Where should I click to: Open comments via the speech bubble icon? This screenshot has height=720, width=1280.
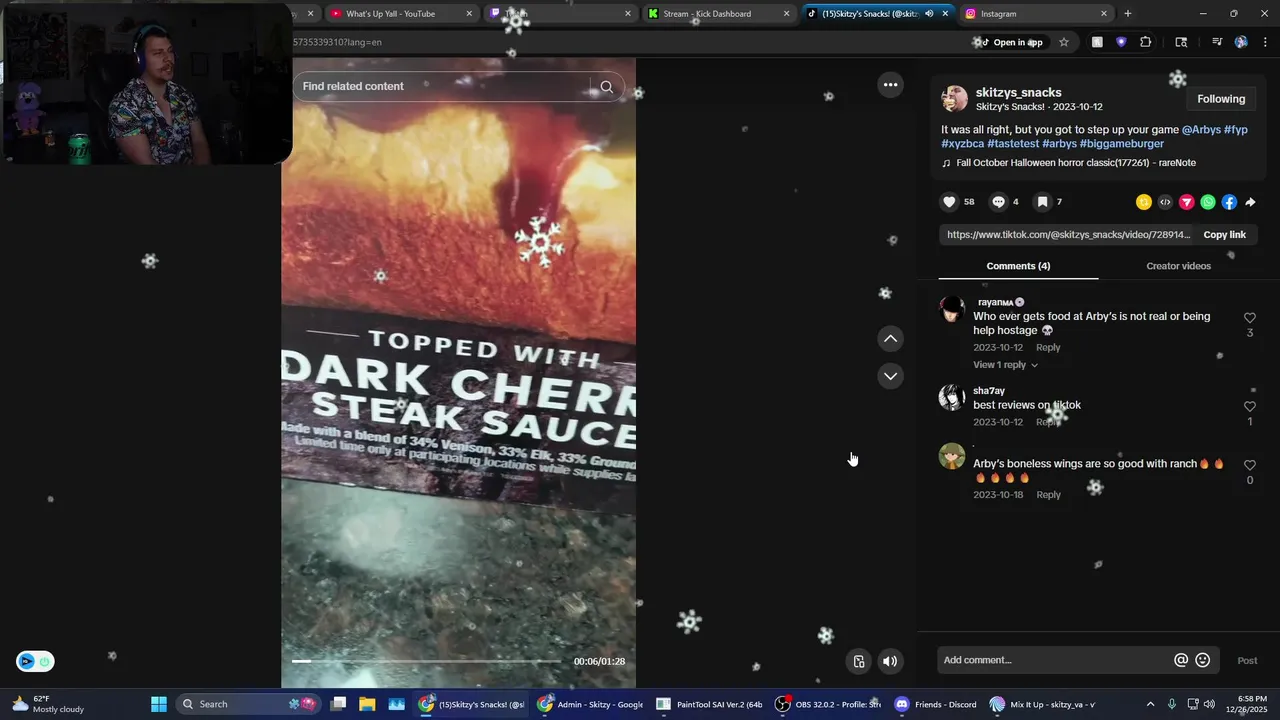tap(998, 202)
